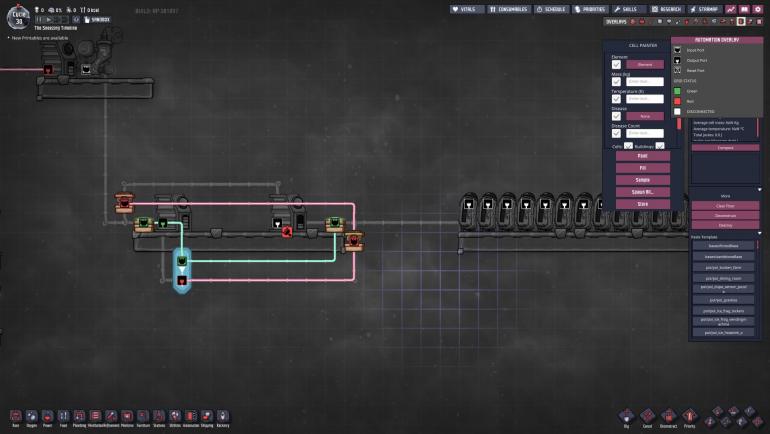Open the Research menu
The width and height of the screenshot is (770, 434).
click(x=670, y=9)
